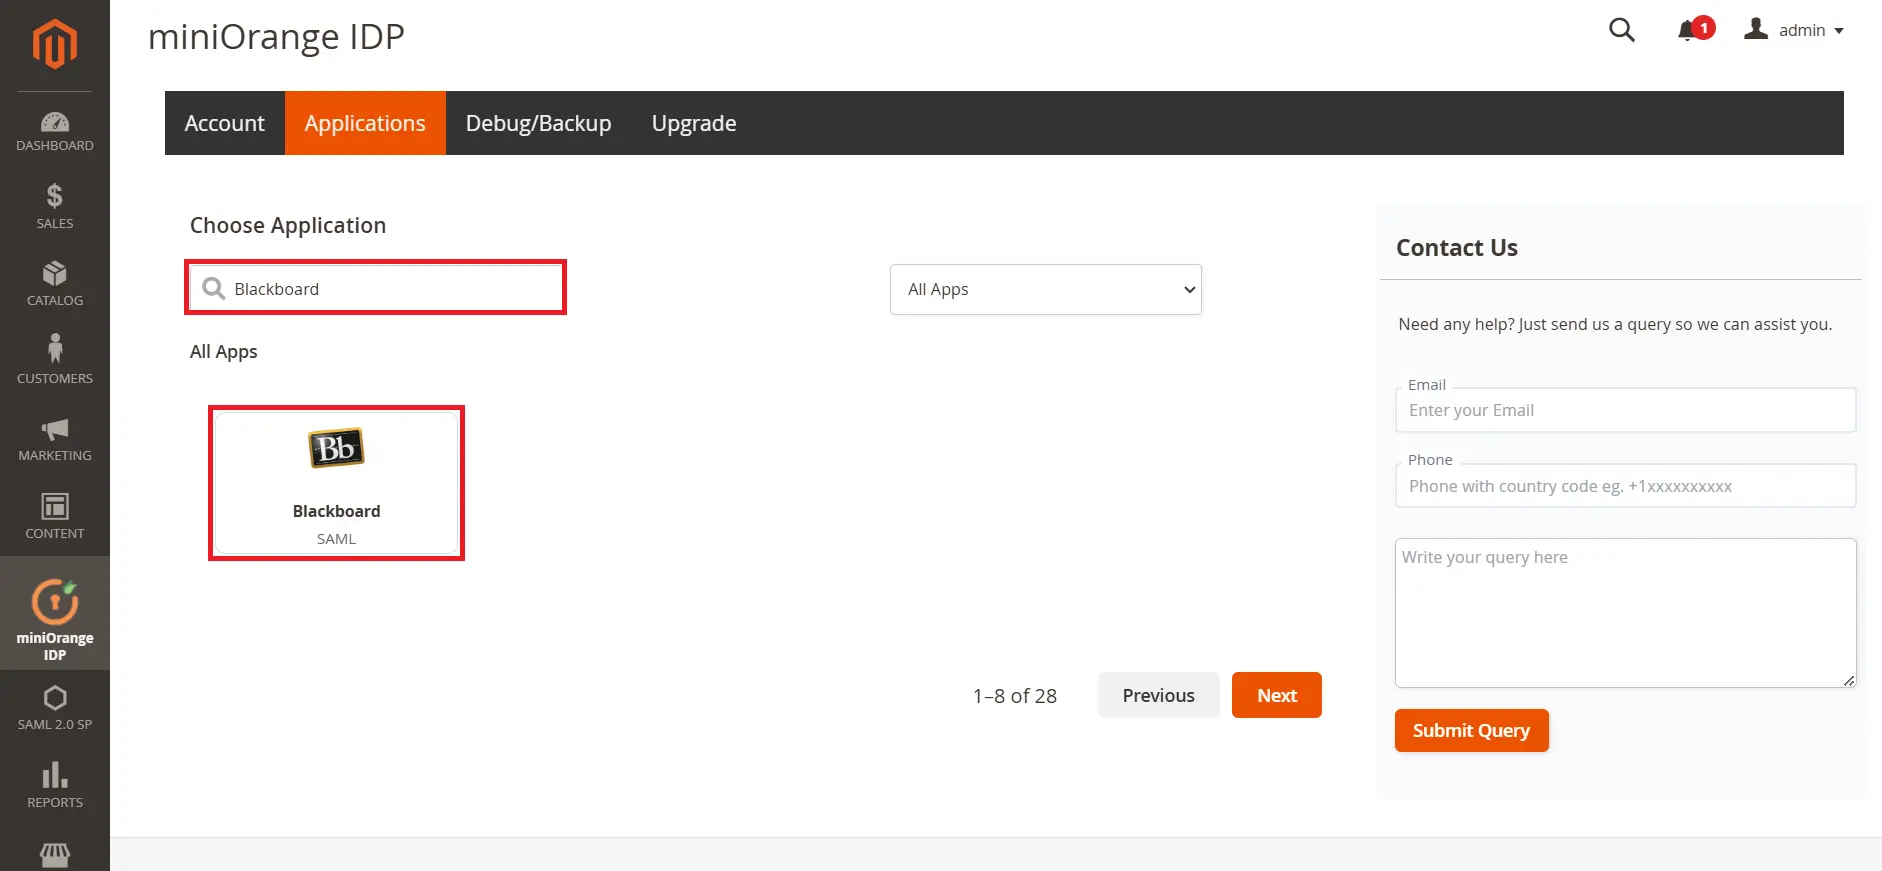The width and height of the screenshot is (1882, 871).
Task: Click the query text area
Action: [1626, 613]
